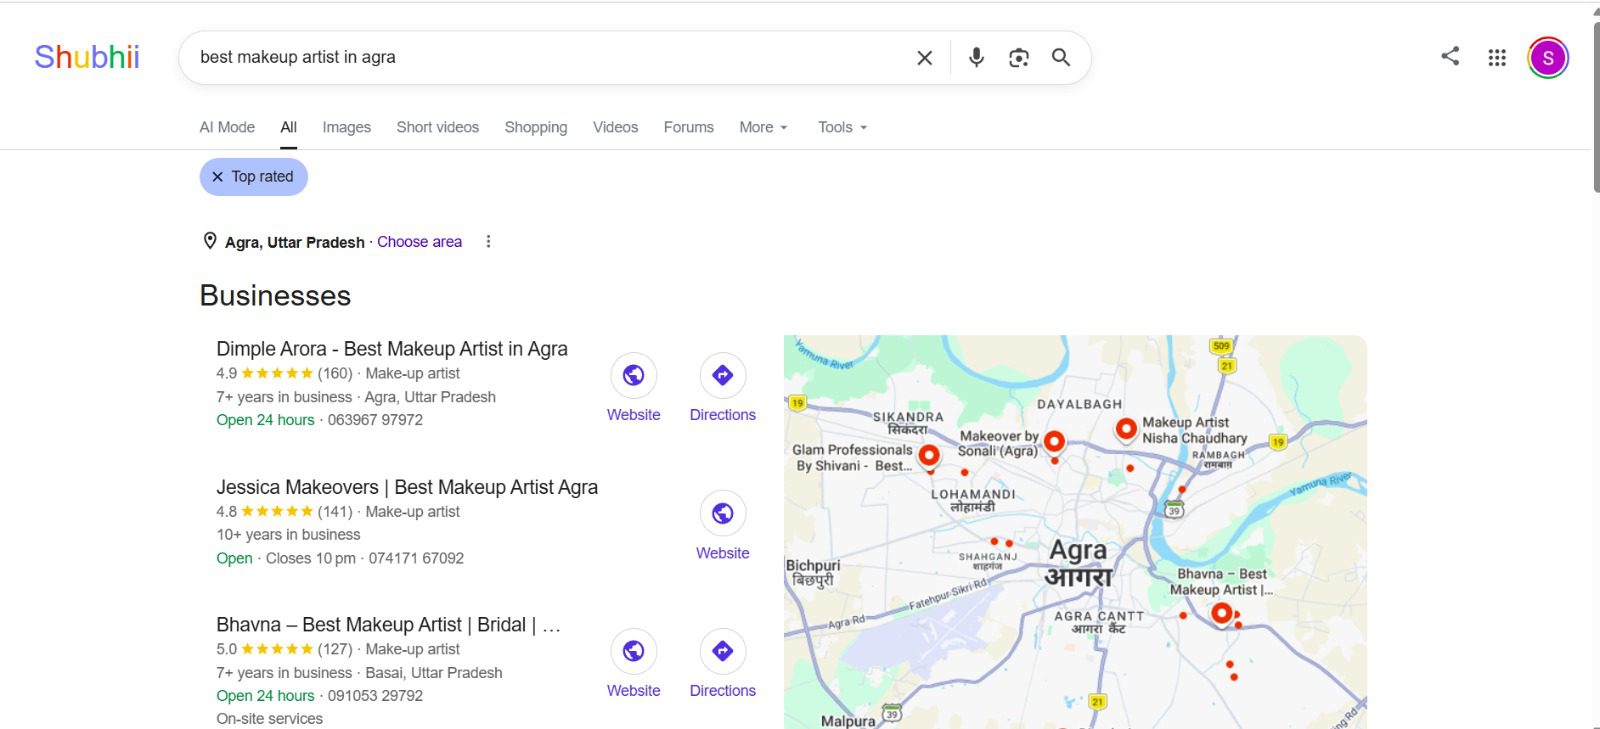Switch to the Forums tab
The height and width of the screenshot is (729, 1600).
(x=689, y=127)
